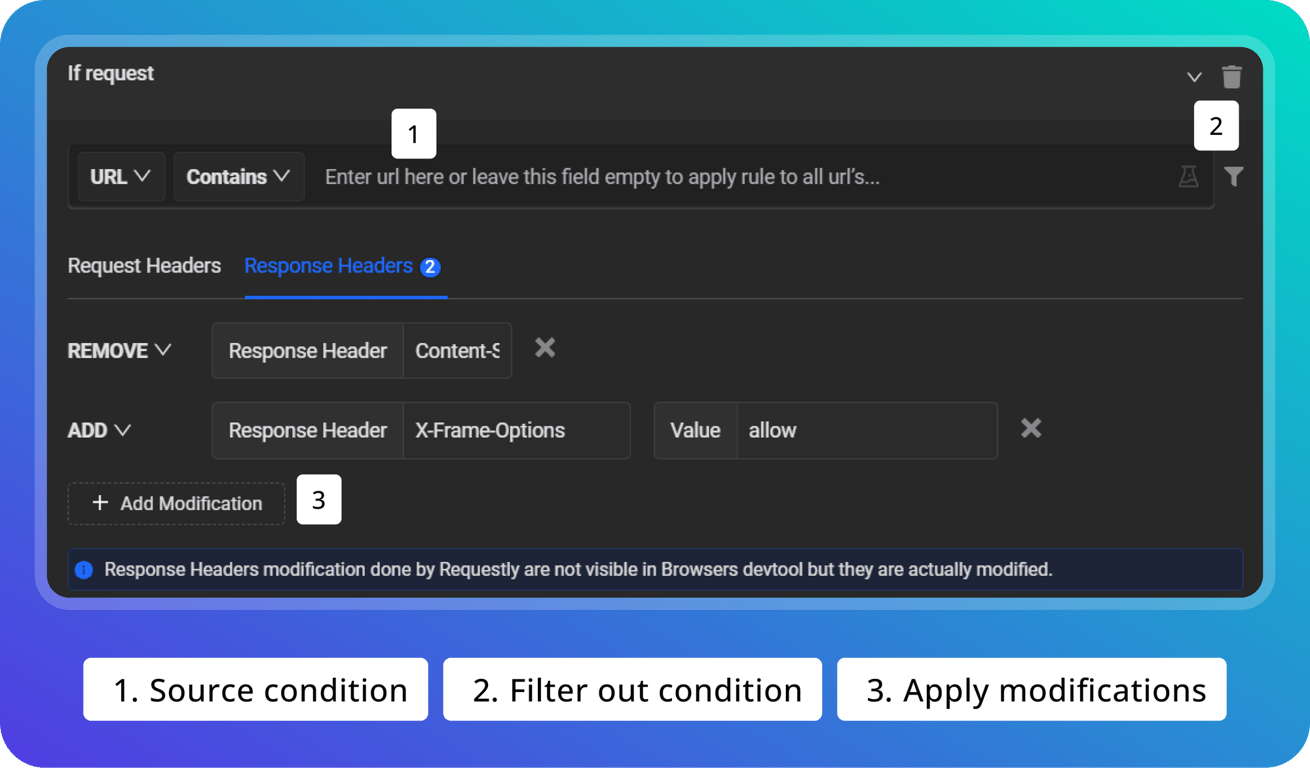The height and width of the screenshot is (768, 1310).
Task: Delete the rule using the trash icon
Action: tap(1232, 76)
